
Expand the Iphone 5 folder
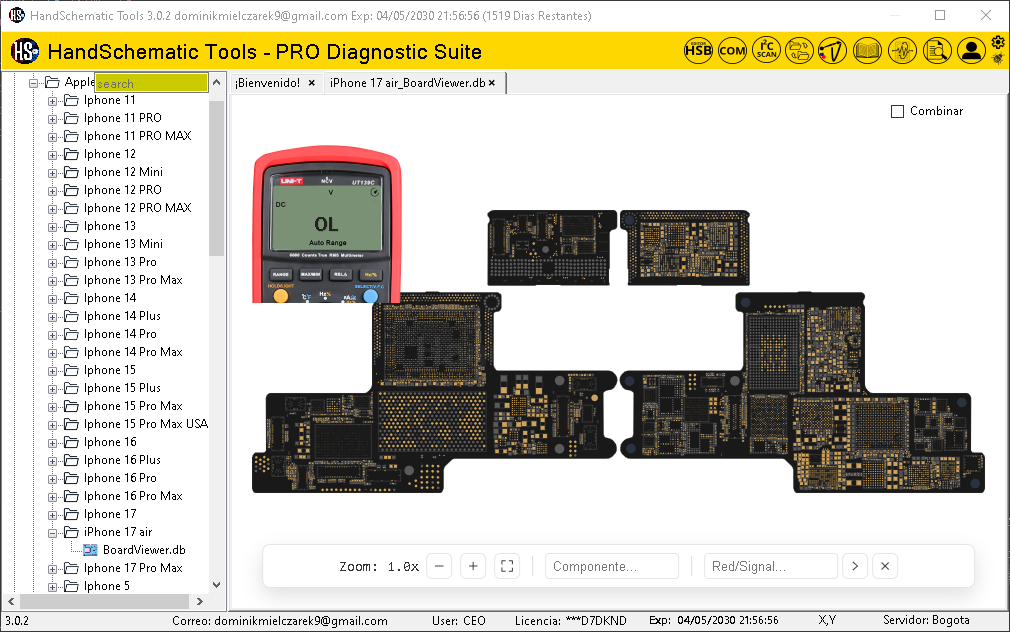[53, 587]
